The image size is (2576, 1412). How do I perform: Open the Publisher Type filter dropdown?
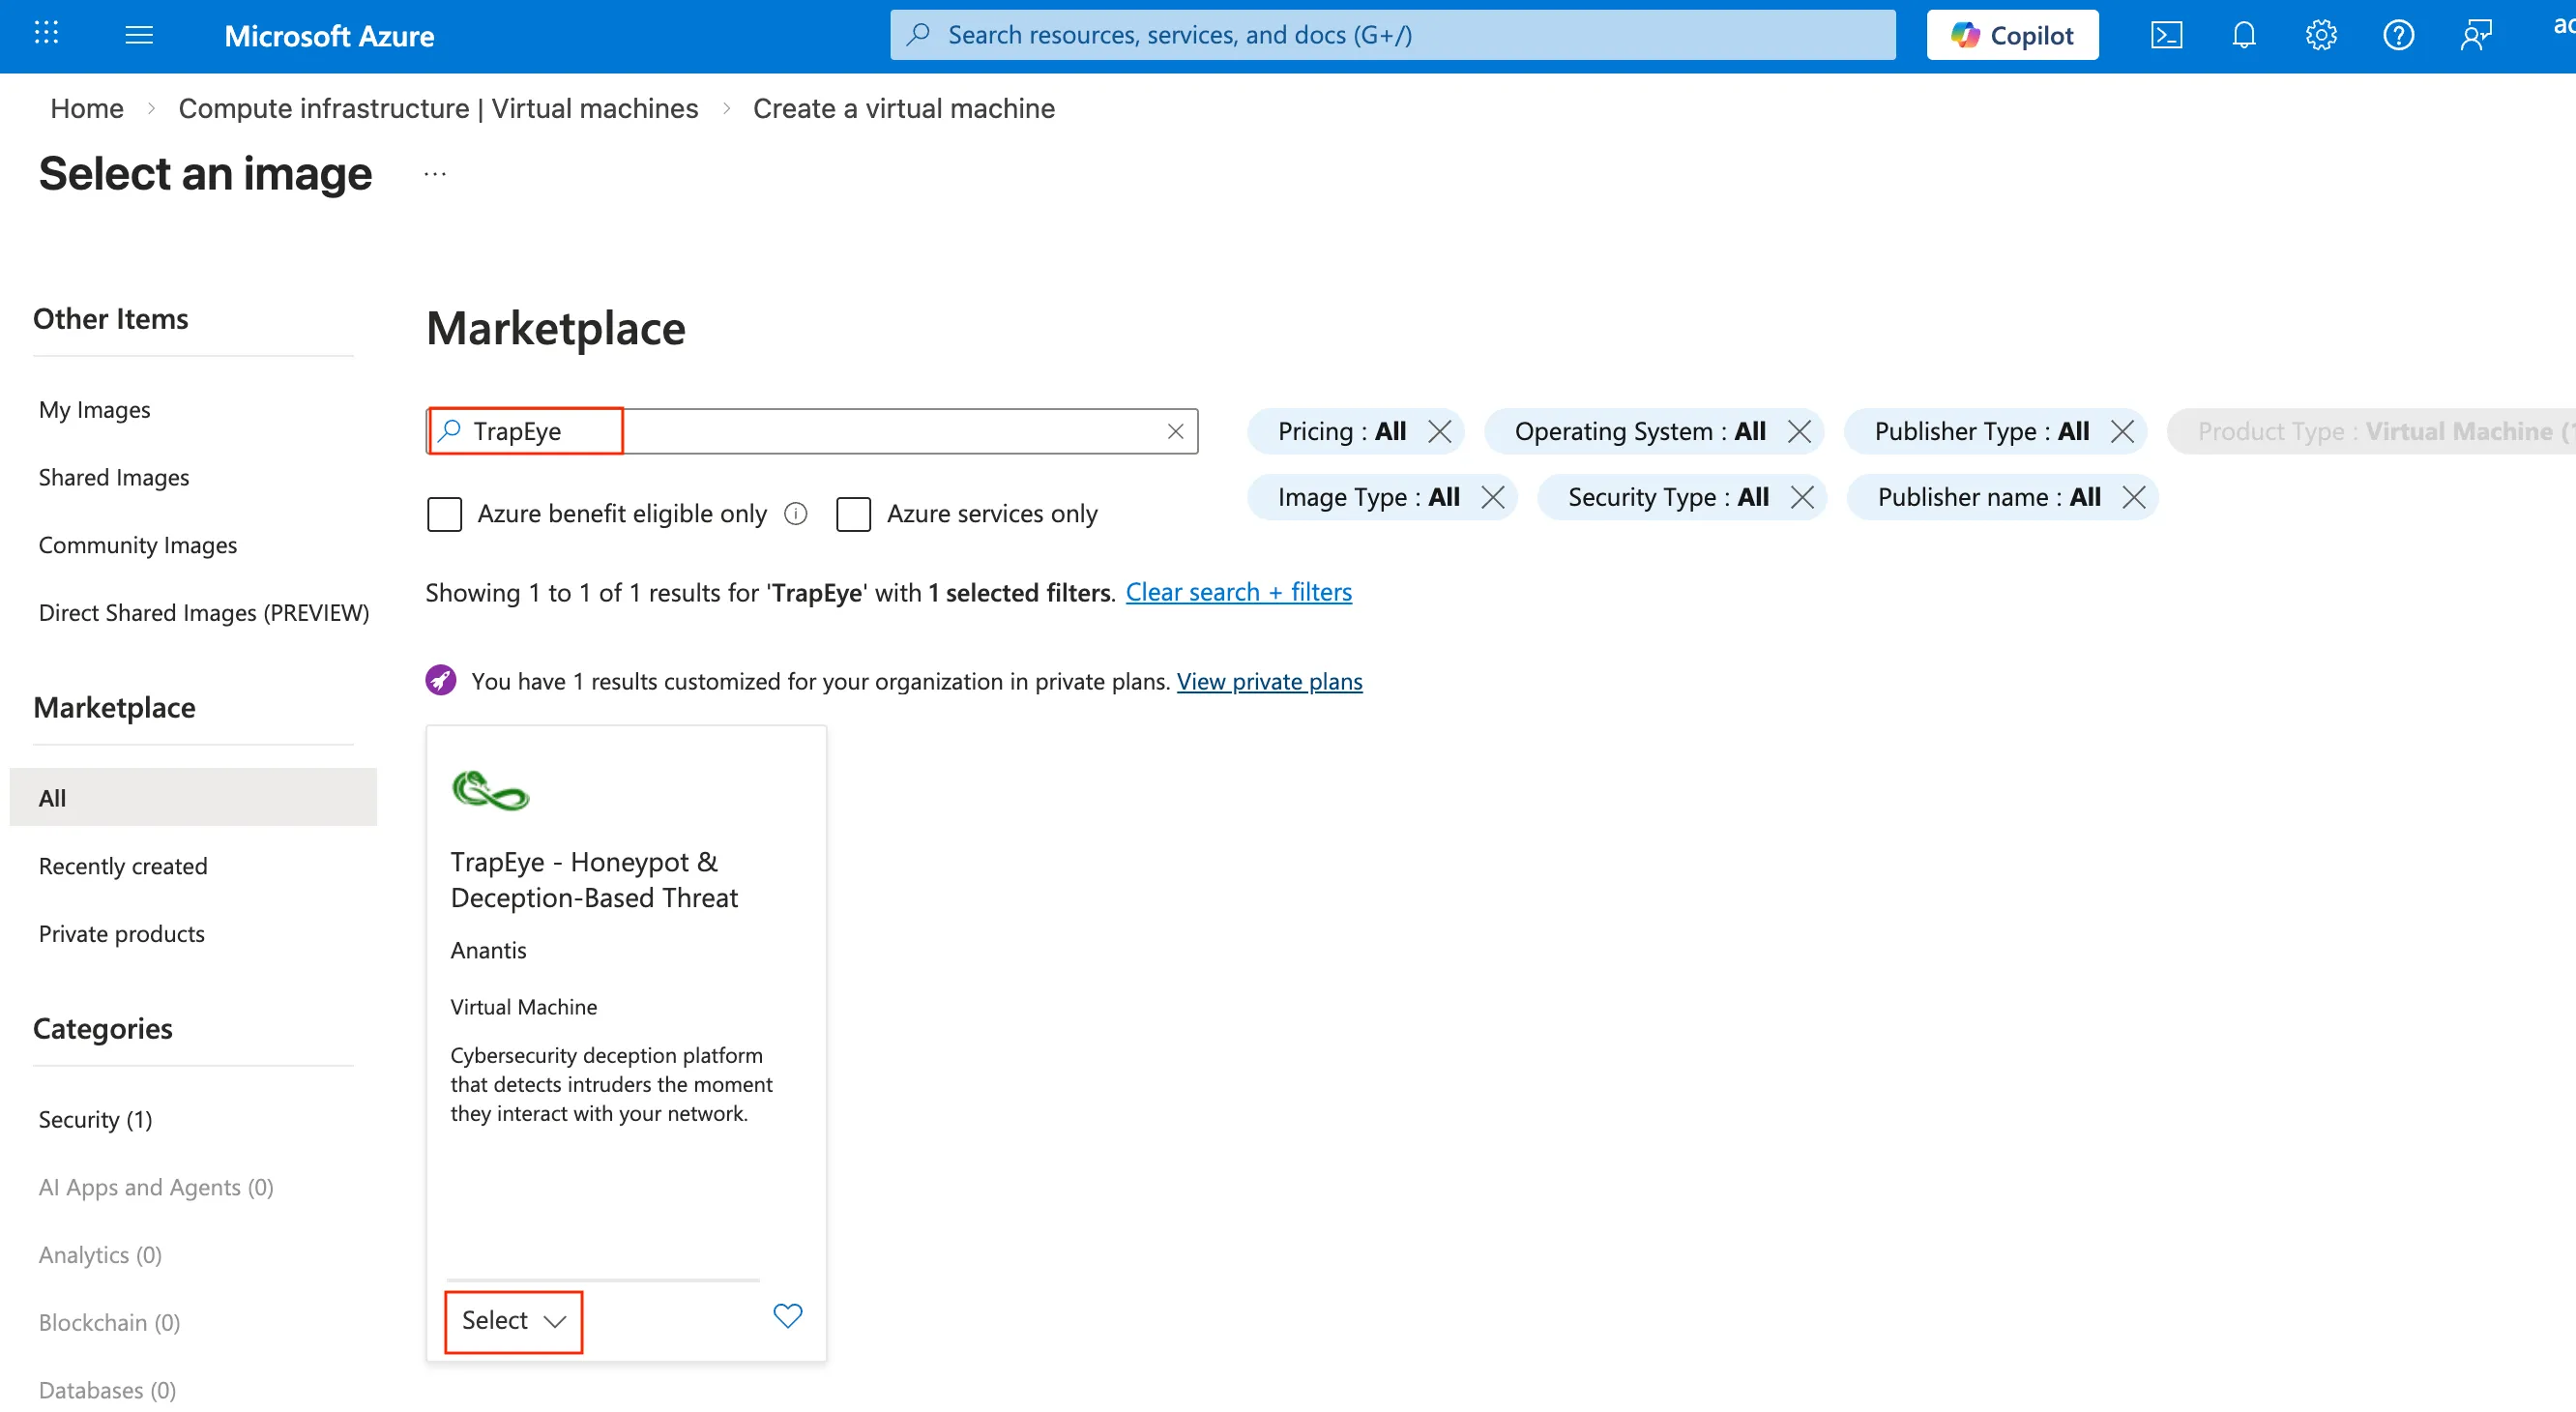click(1980, 431)
